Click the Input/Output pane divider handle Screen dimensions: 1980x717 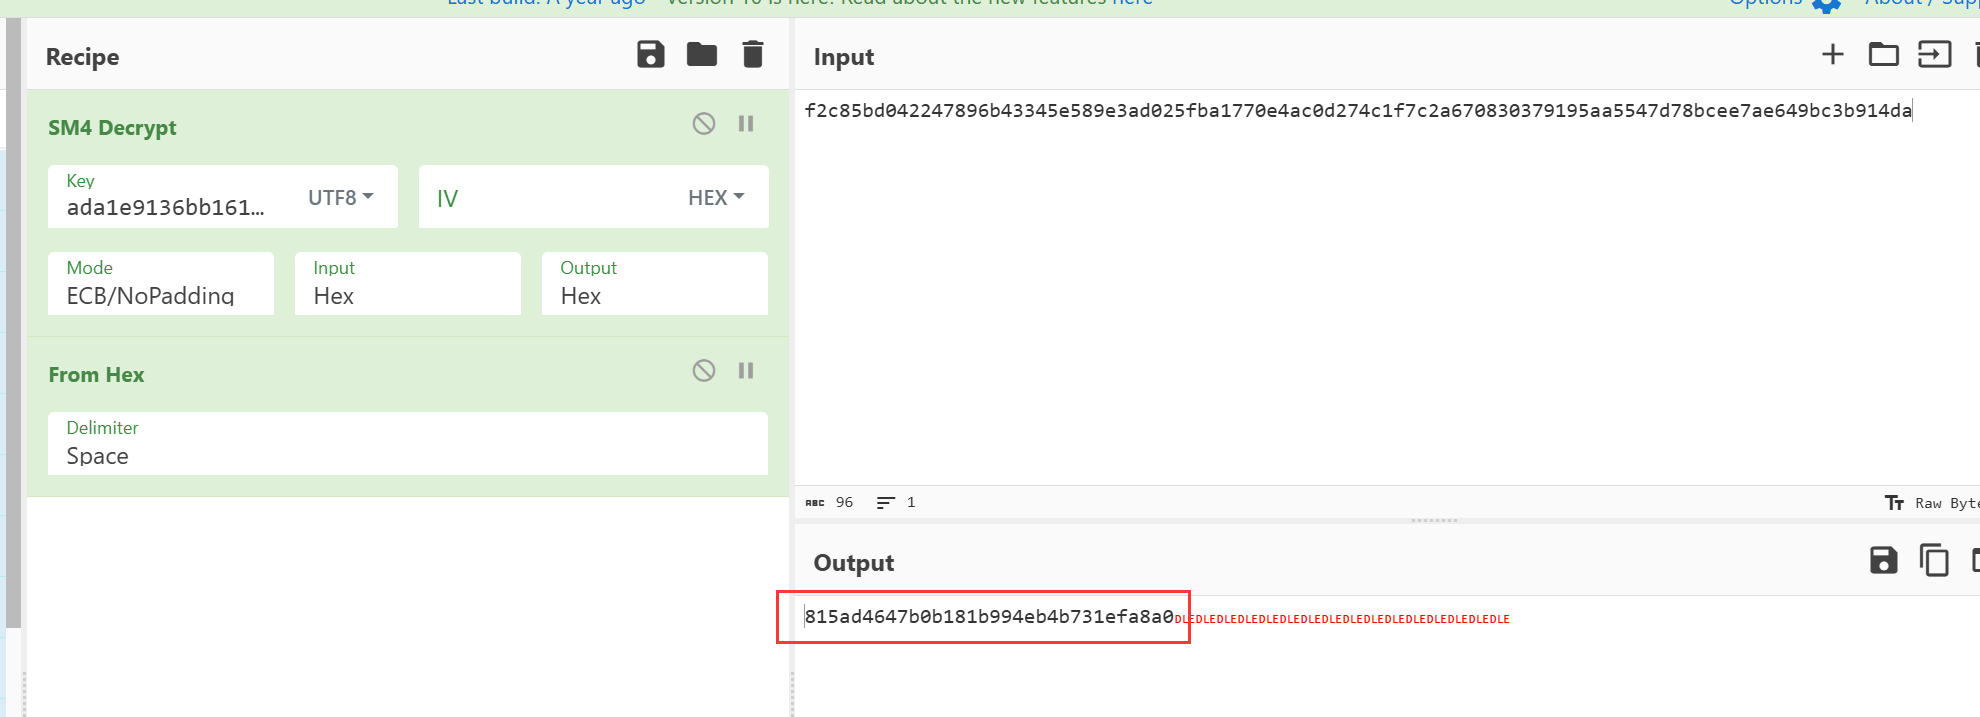[1434, 520]
